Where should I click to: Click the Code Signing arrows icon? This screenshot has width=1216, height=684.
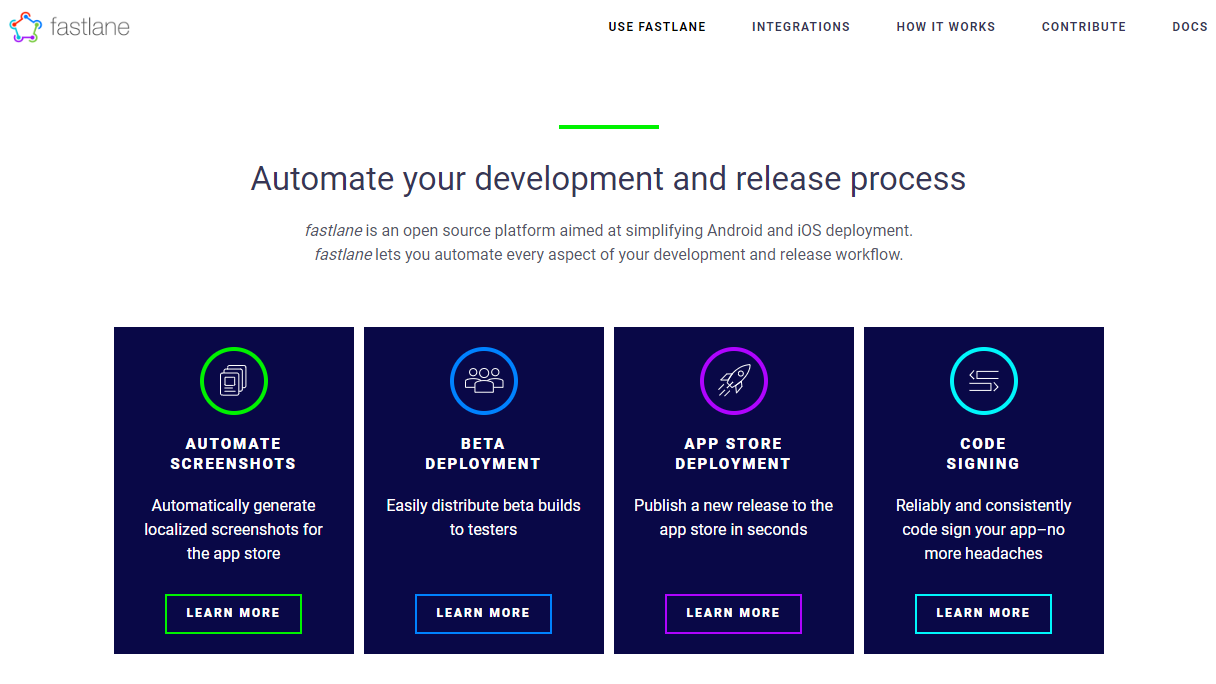pos(984,381)
